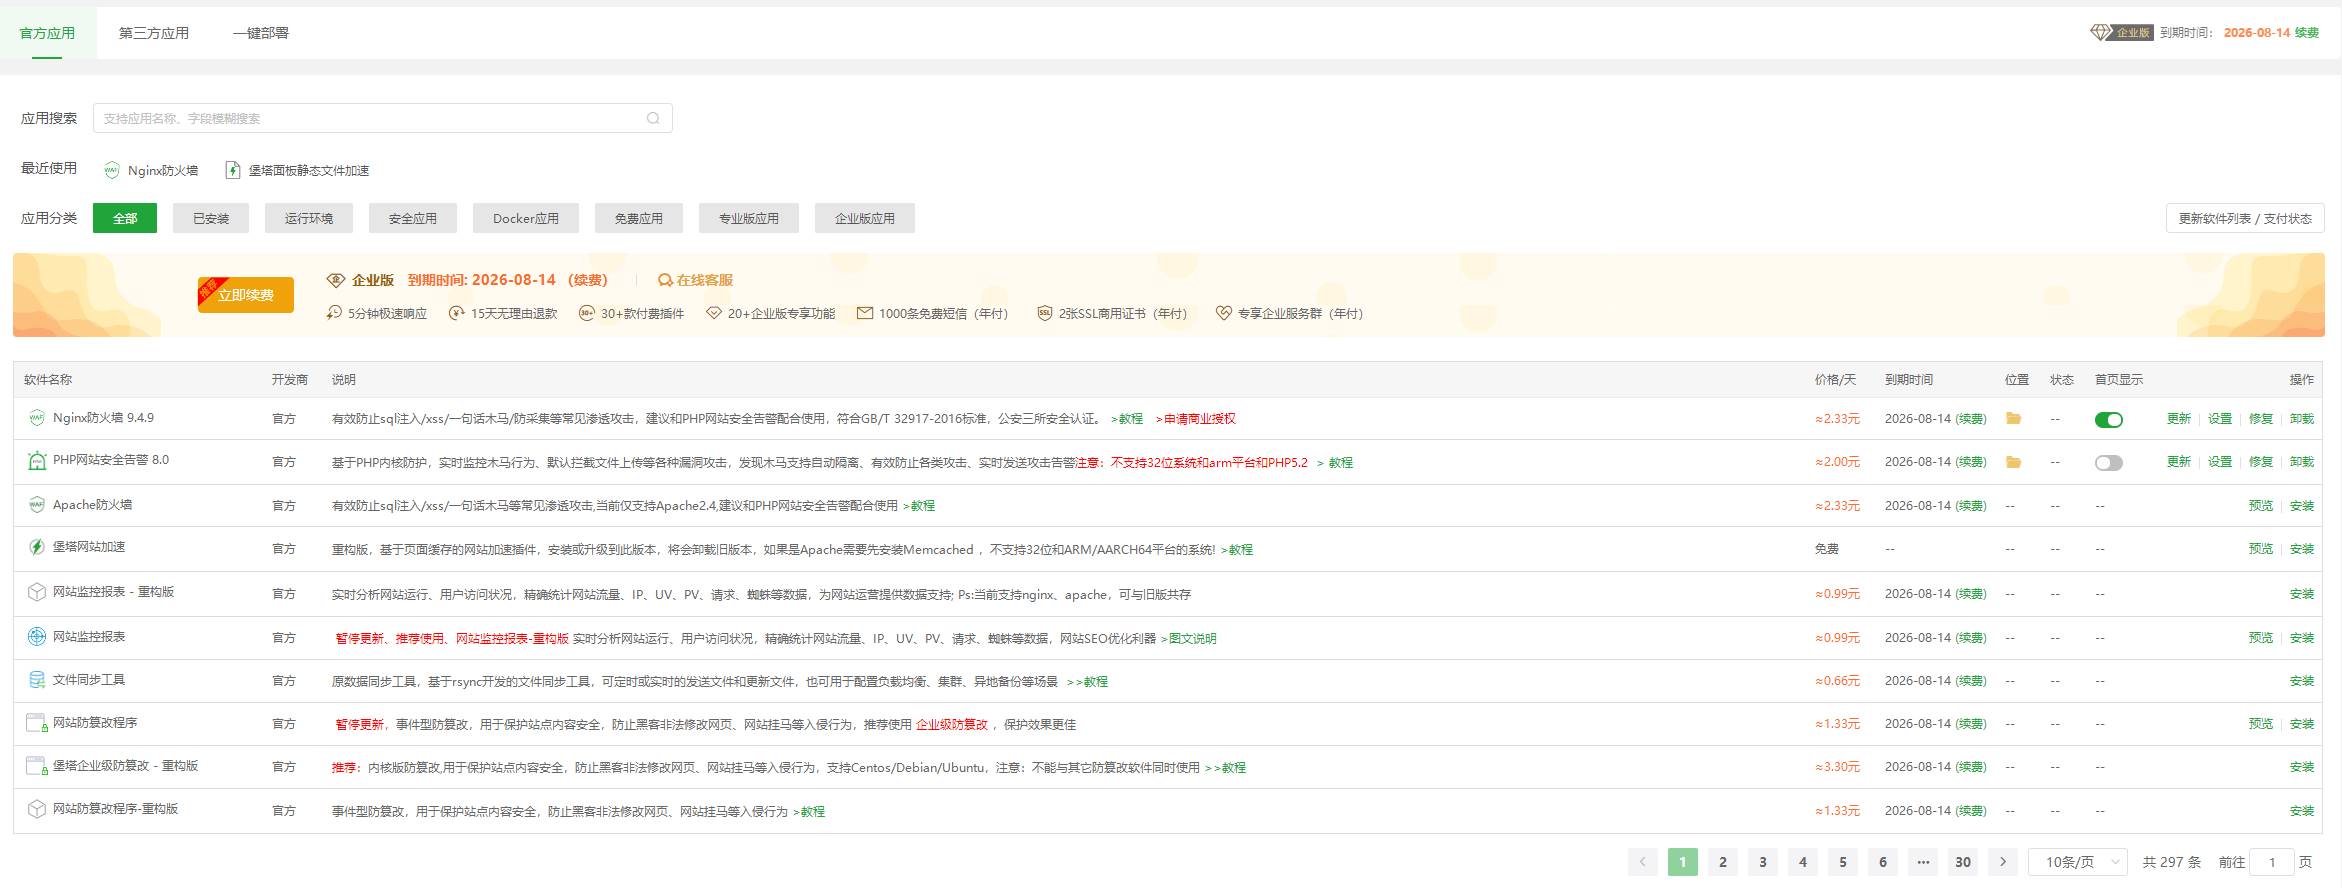Click the Apache防火墙 row icon

pyautogui.click(x=37, y=505)
